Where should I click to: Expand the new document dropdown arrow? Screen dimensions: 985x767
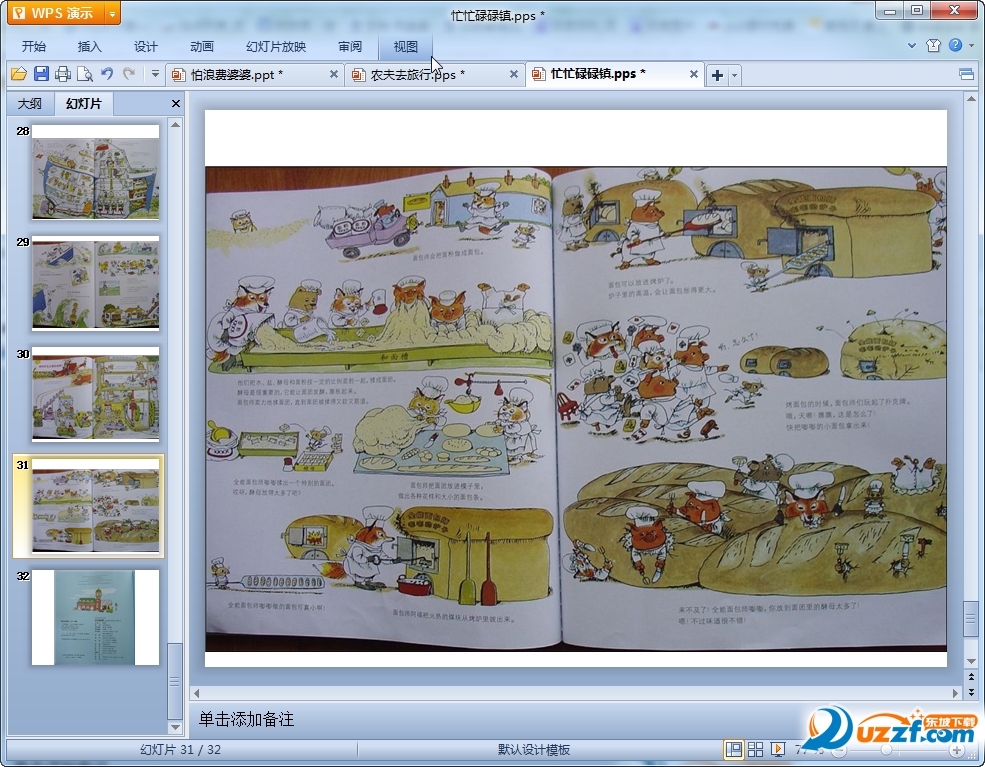[734, 75]
